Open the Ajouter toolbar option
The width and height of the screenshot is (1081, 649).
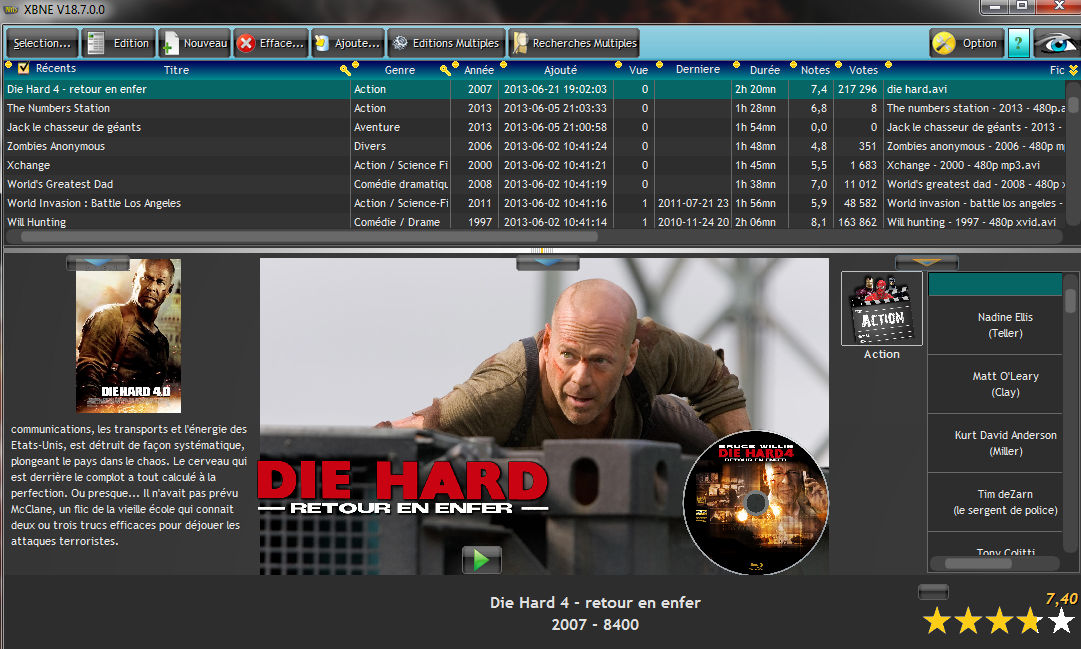346,43
